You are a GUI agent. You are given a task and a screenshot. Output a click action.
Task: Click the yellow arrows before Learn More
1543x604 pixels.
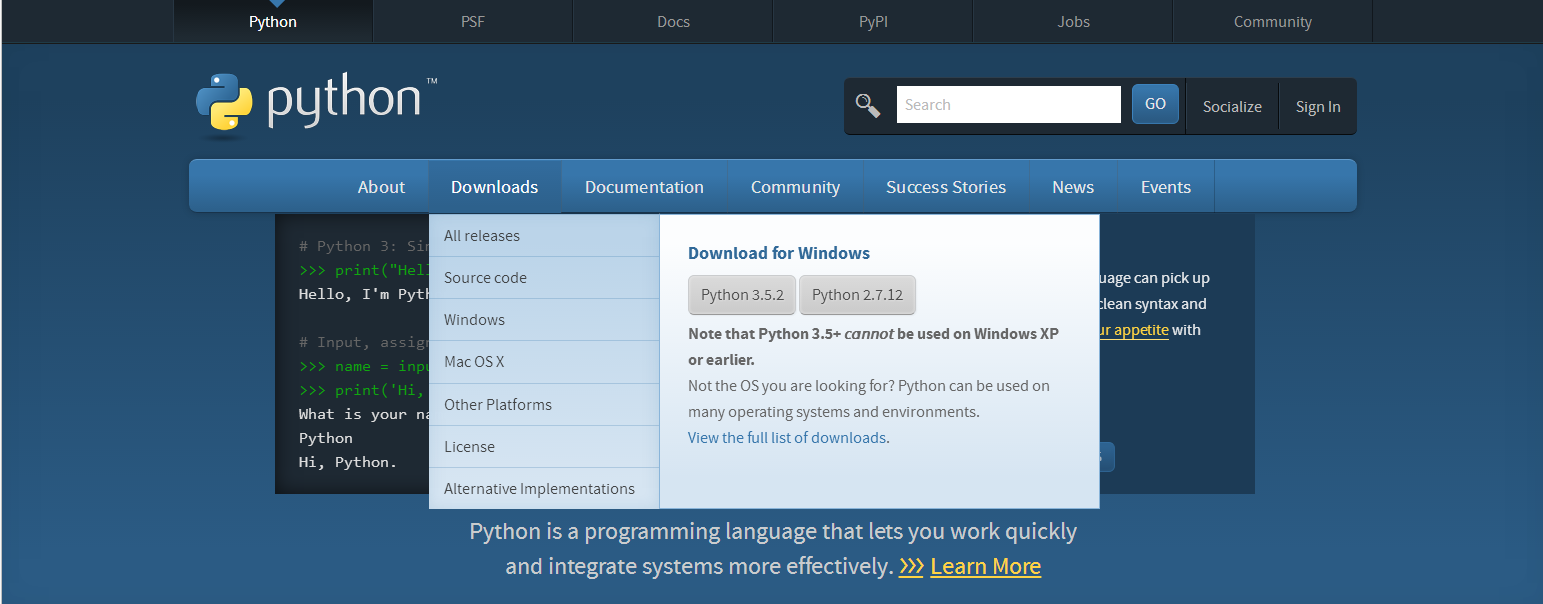pyautogui.click(x=910, y=566)
